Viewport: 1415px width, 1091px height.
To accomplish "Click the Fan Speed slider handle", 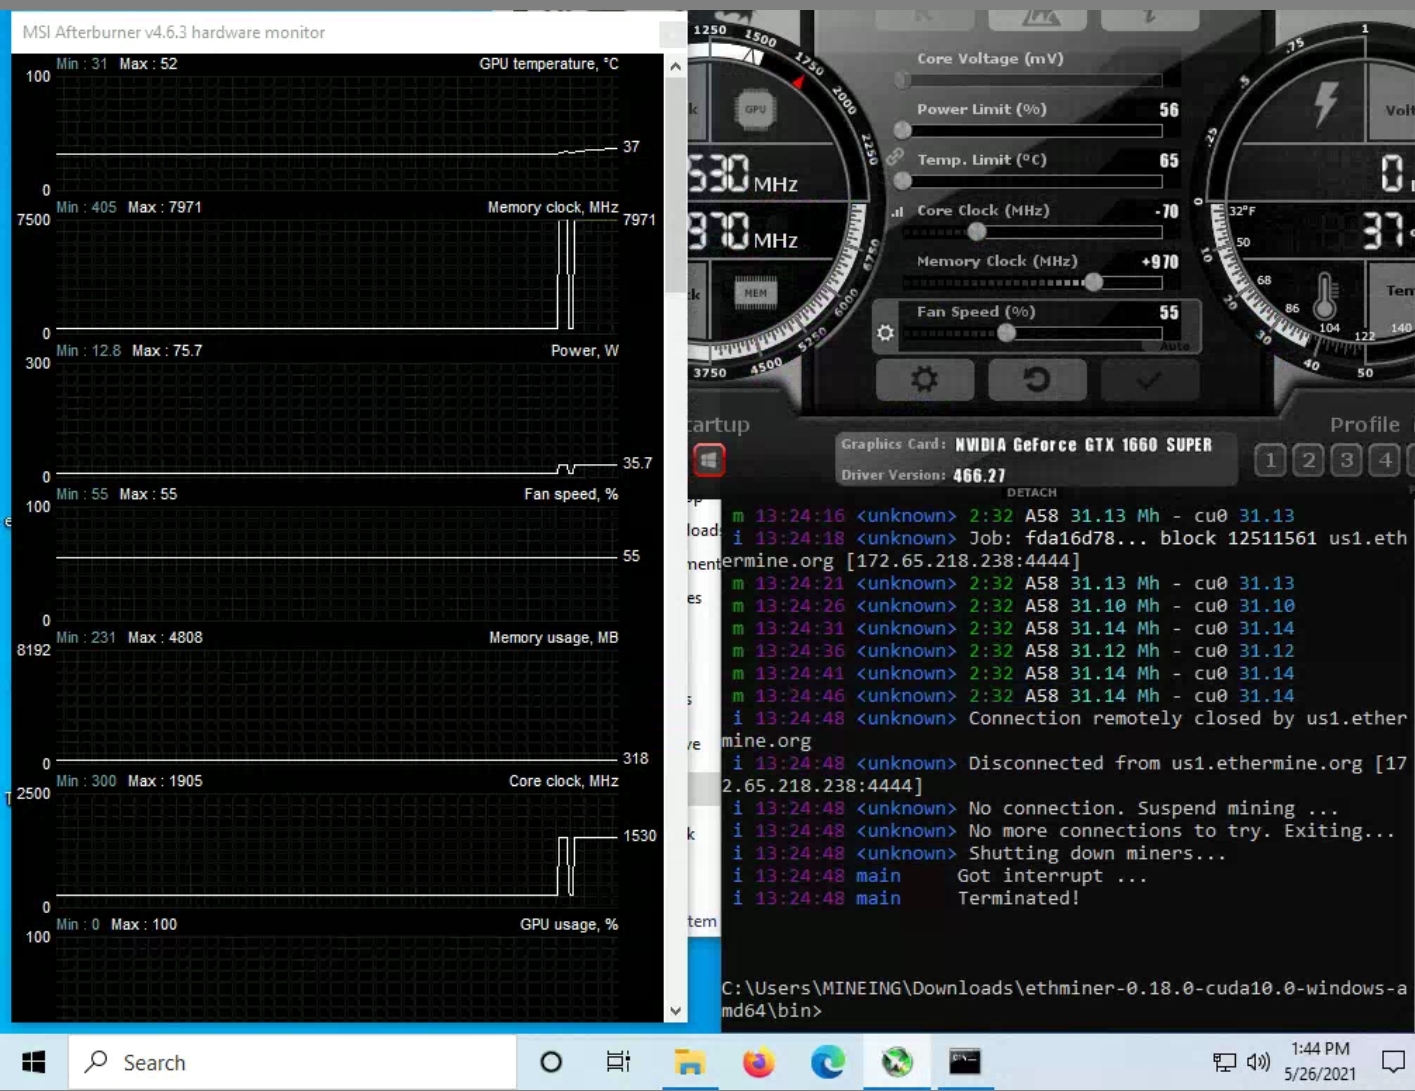I will click(x=1007, y=333).
